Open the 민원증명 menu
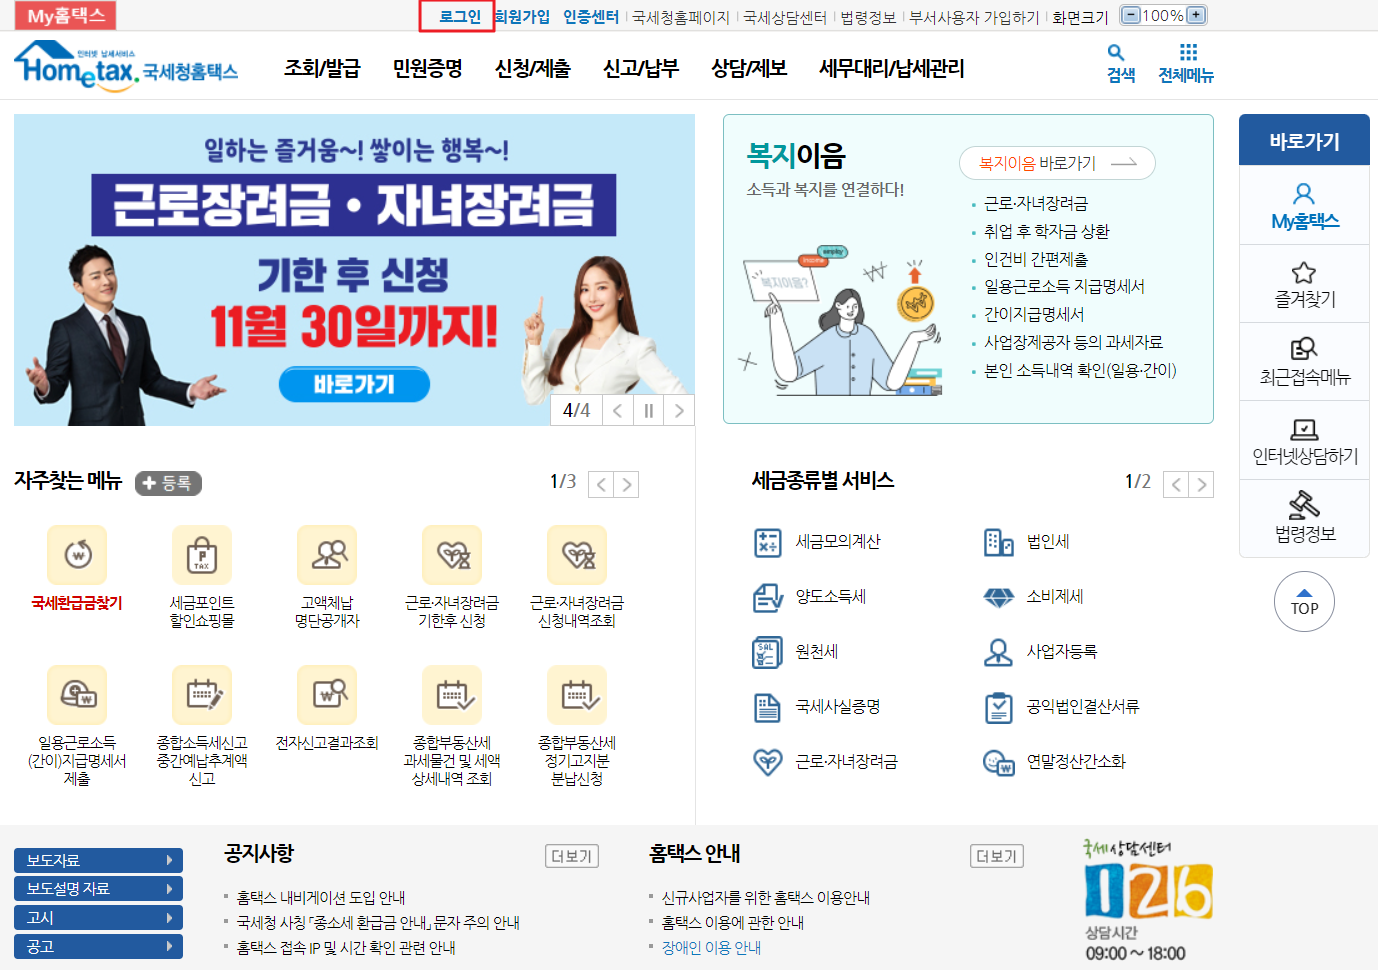Viewport: 1378px width, 970px height. (x=427, y=68)
